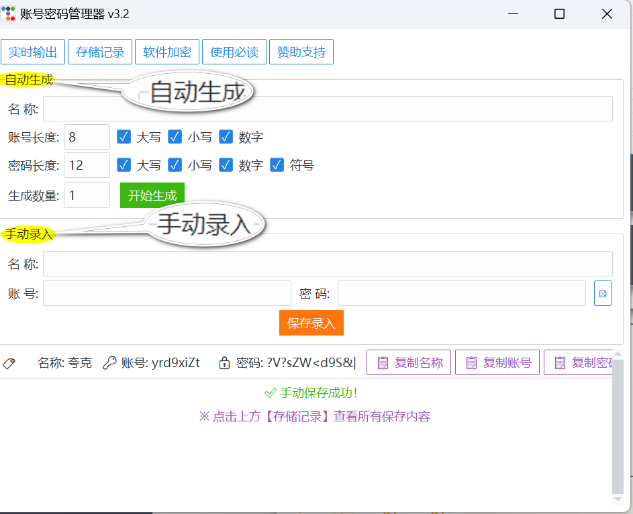Click scrollbar down arrow in output panel
The width and height of the screenshot is (633, 514).
617,499
